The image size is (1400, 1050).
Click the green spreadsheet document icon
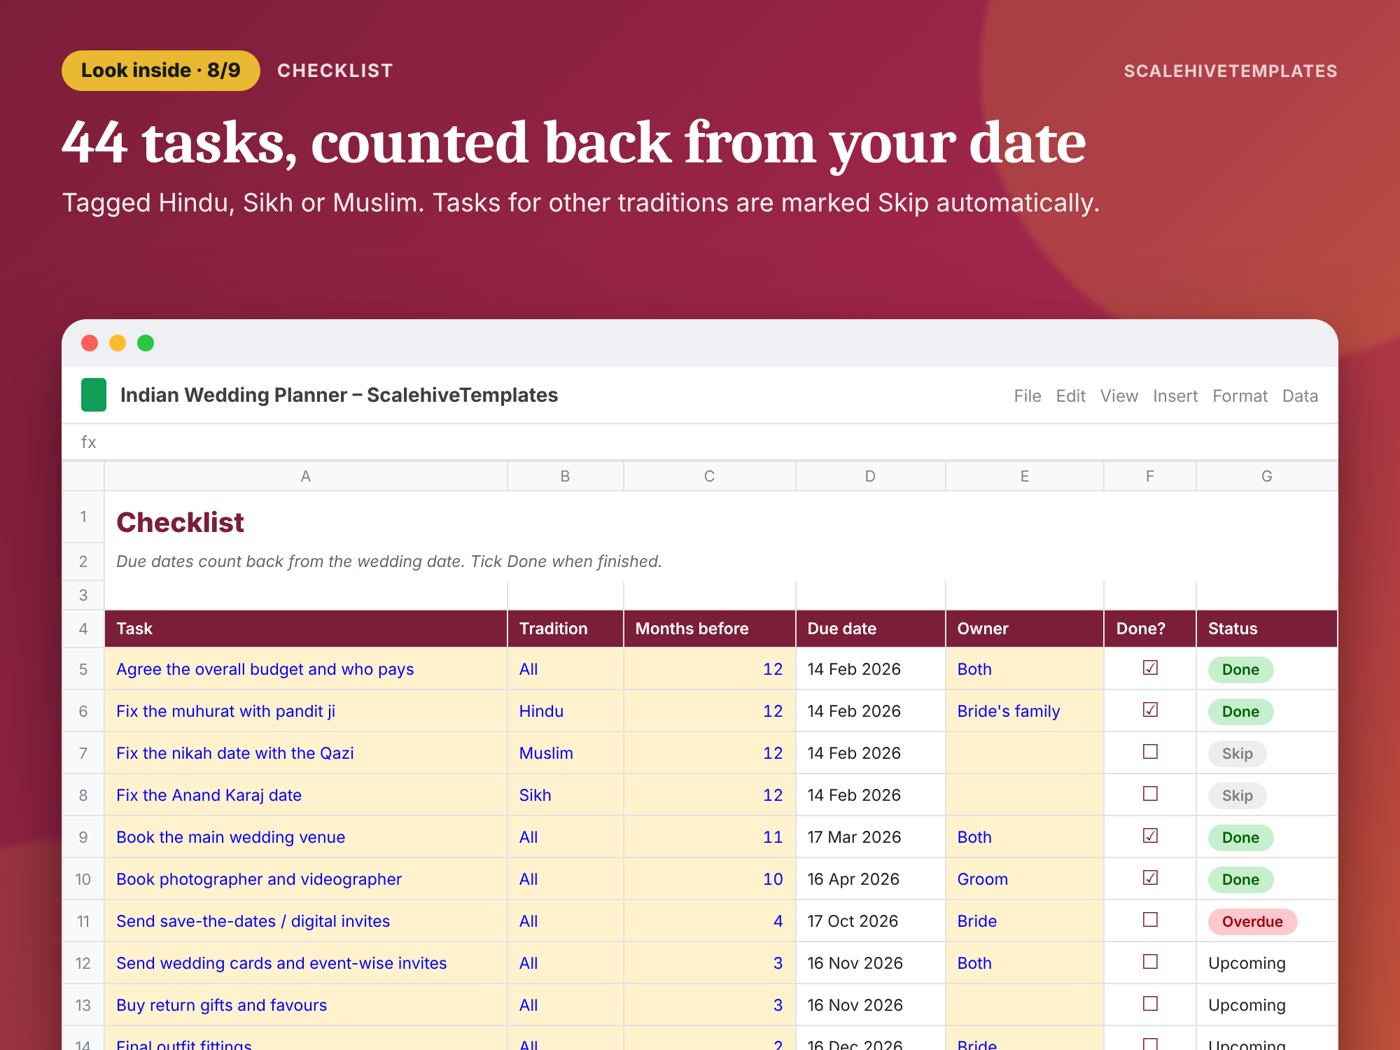point(93,395)
